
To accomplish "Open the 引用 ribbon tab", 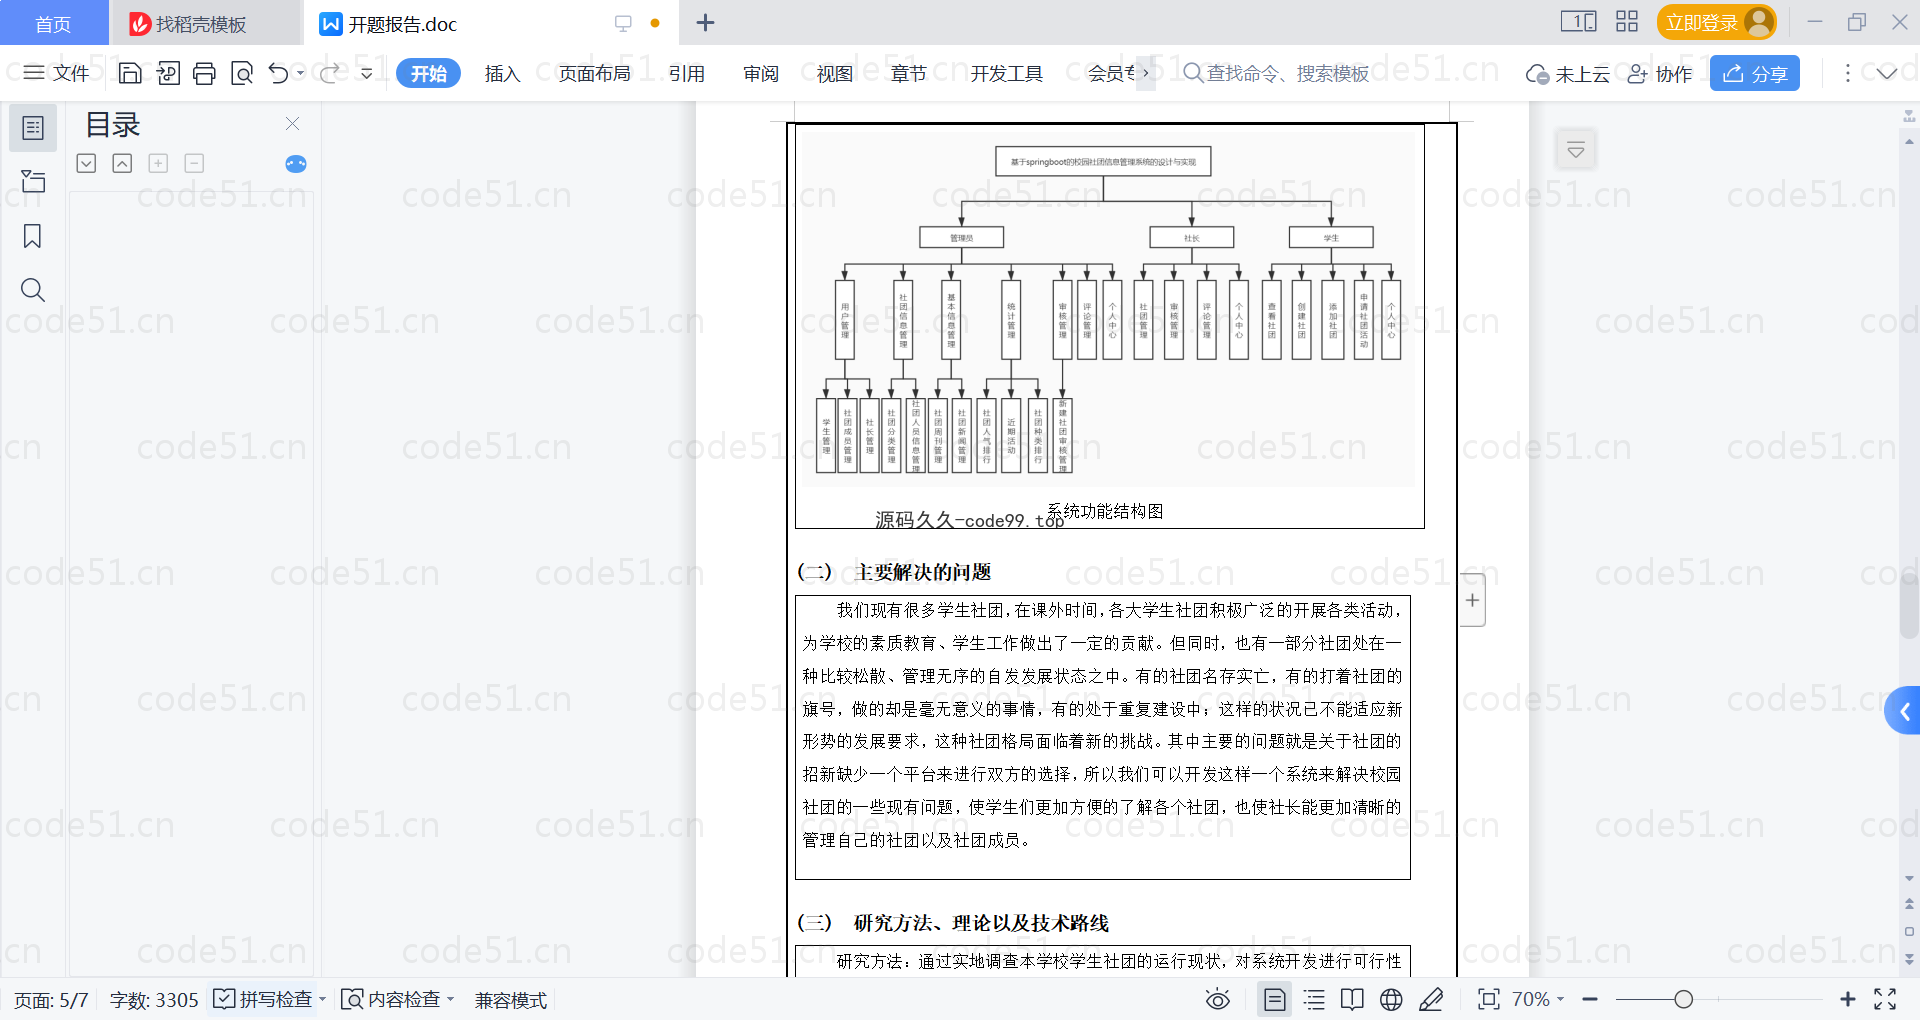I will (687, 73).
